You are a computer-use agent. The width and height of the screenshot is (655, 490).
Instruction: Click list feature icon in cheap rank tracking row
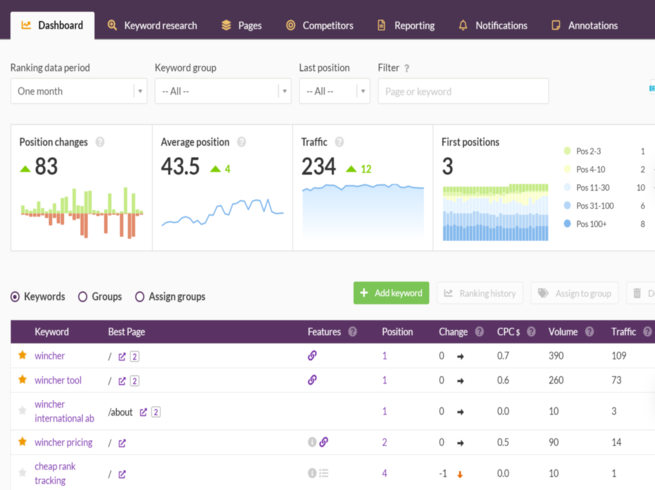(324, 473)
